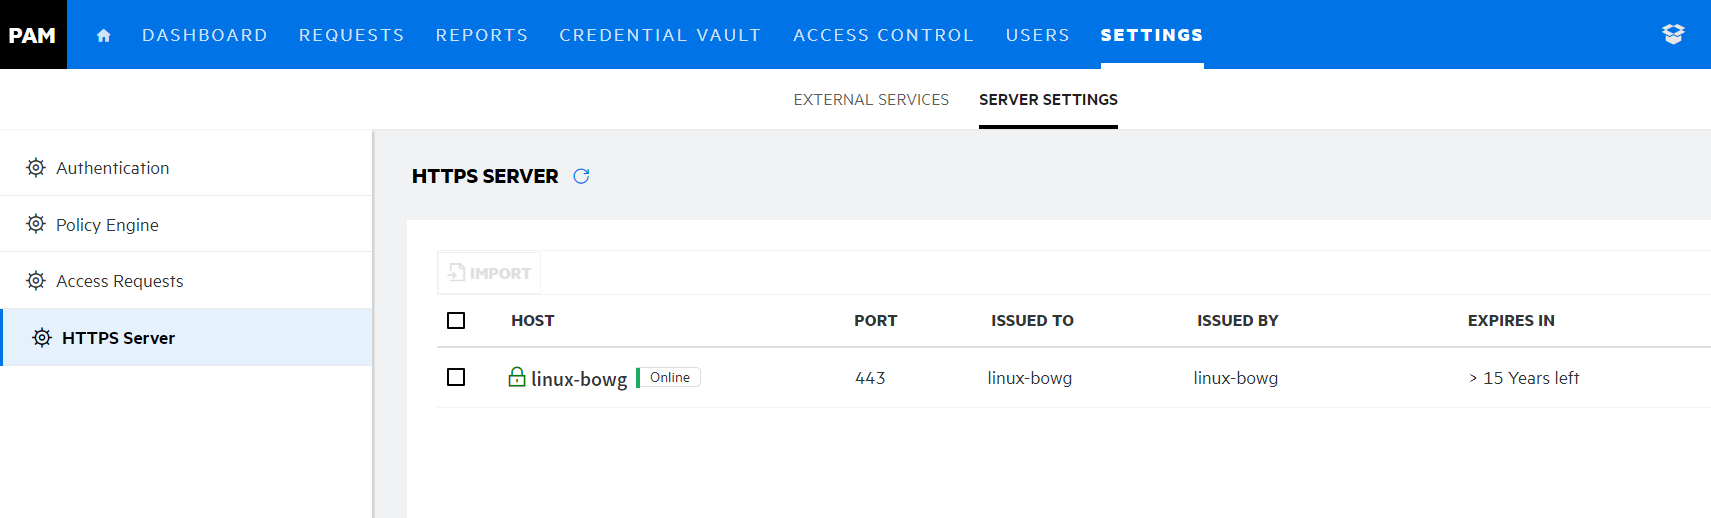1711x518 pixels.
Task: Click the refresh icon beside HTTPS SERVER
Action: [x=581, y=176]
